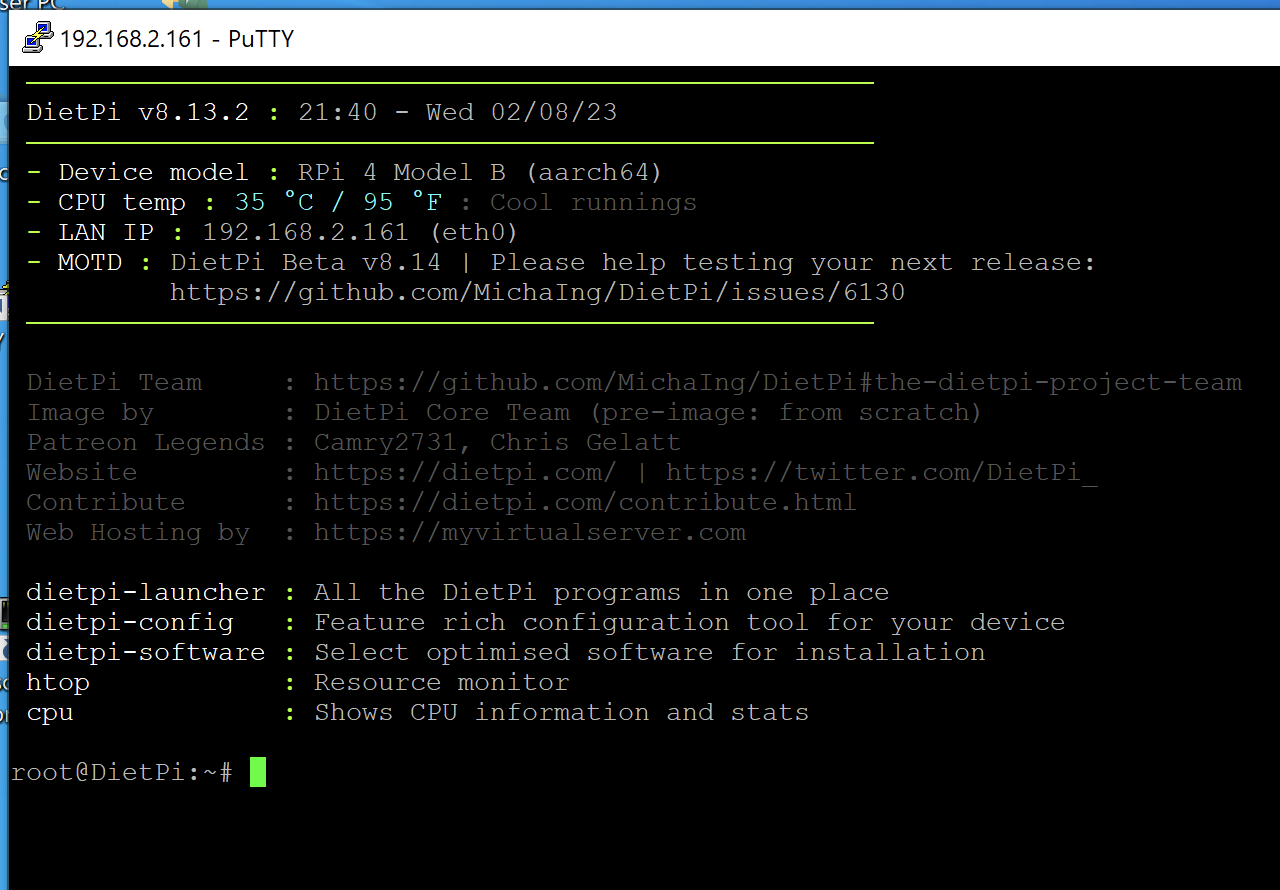The height and width of the screenshot is (890, 1280).
Task: Click the root@DietPi shell prompt
Action: [121, 772]
